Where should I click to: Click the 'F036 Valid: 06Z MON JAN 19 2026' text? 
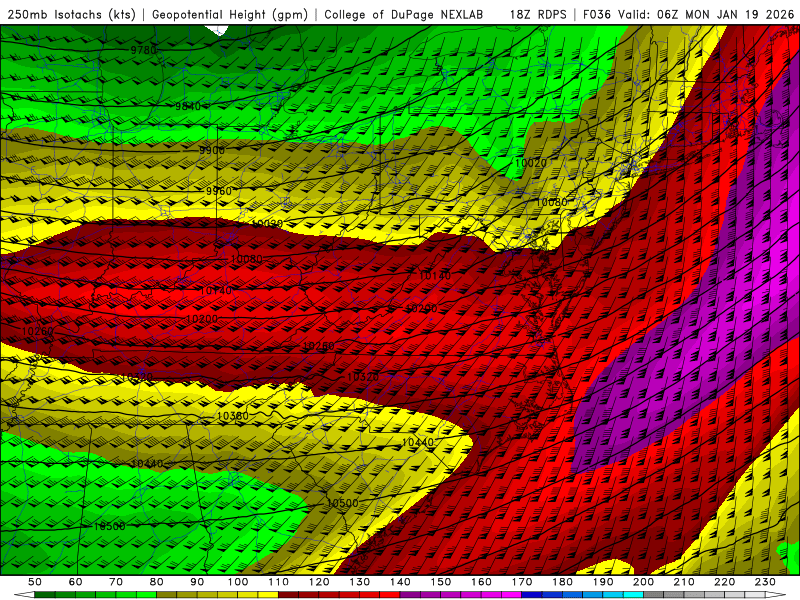[688, 15]
